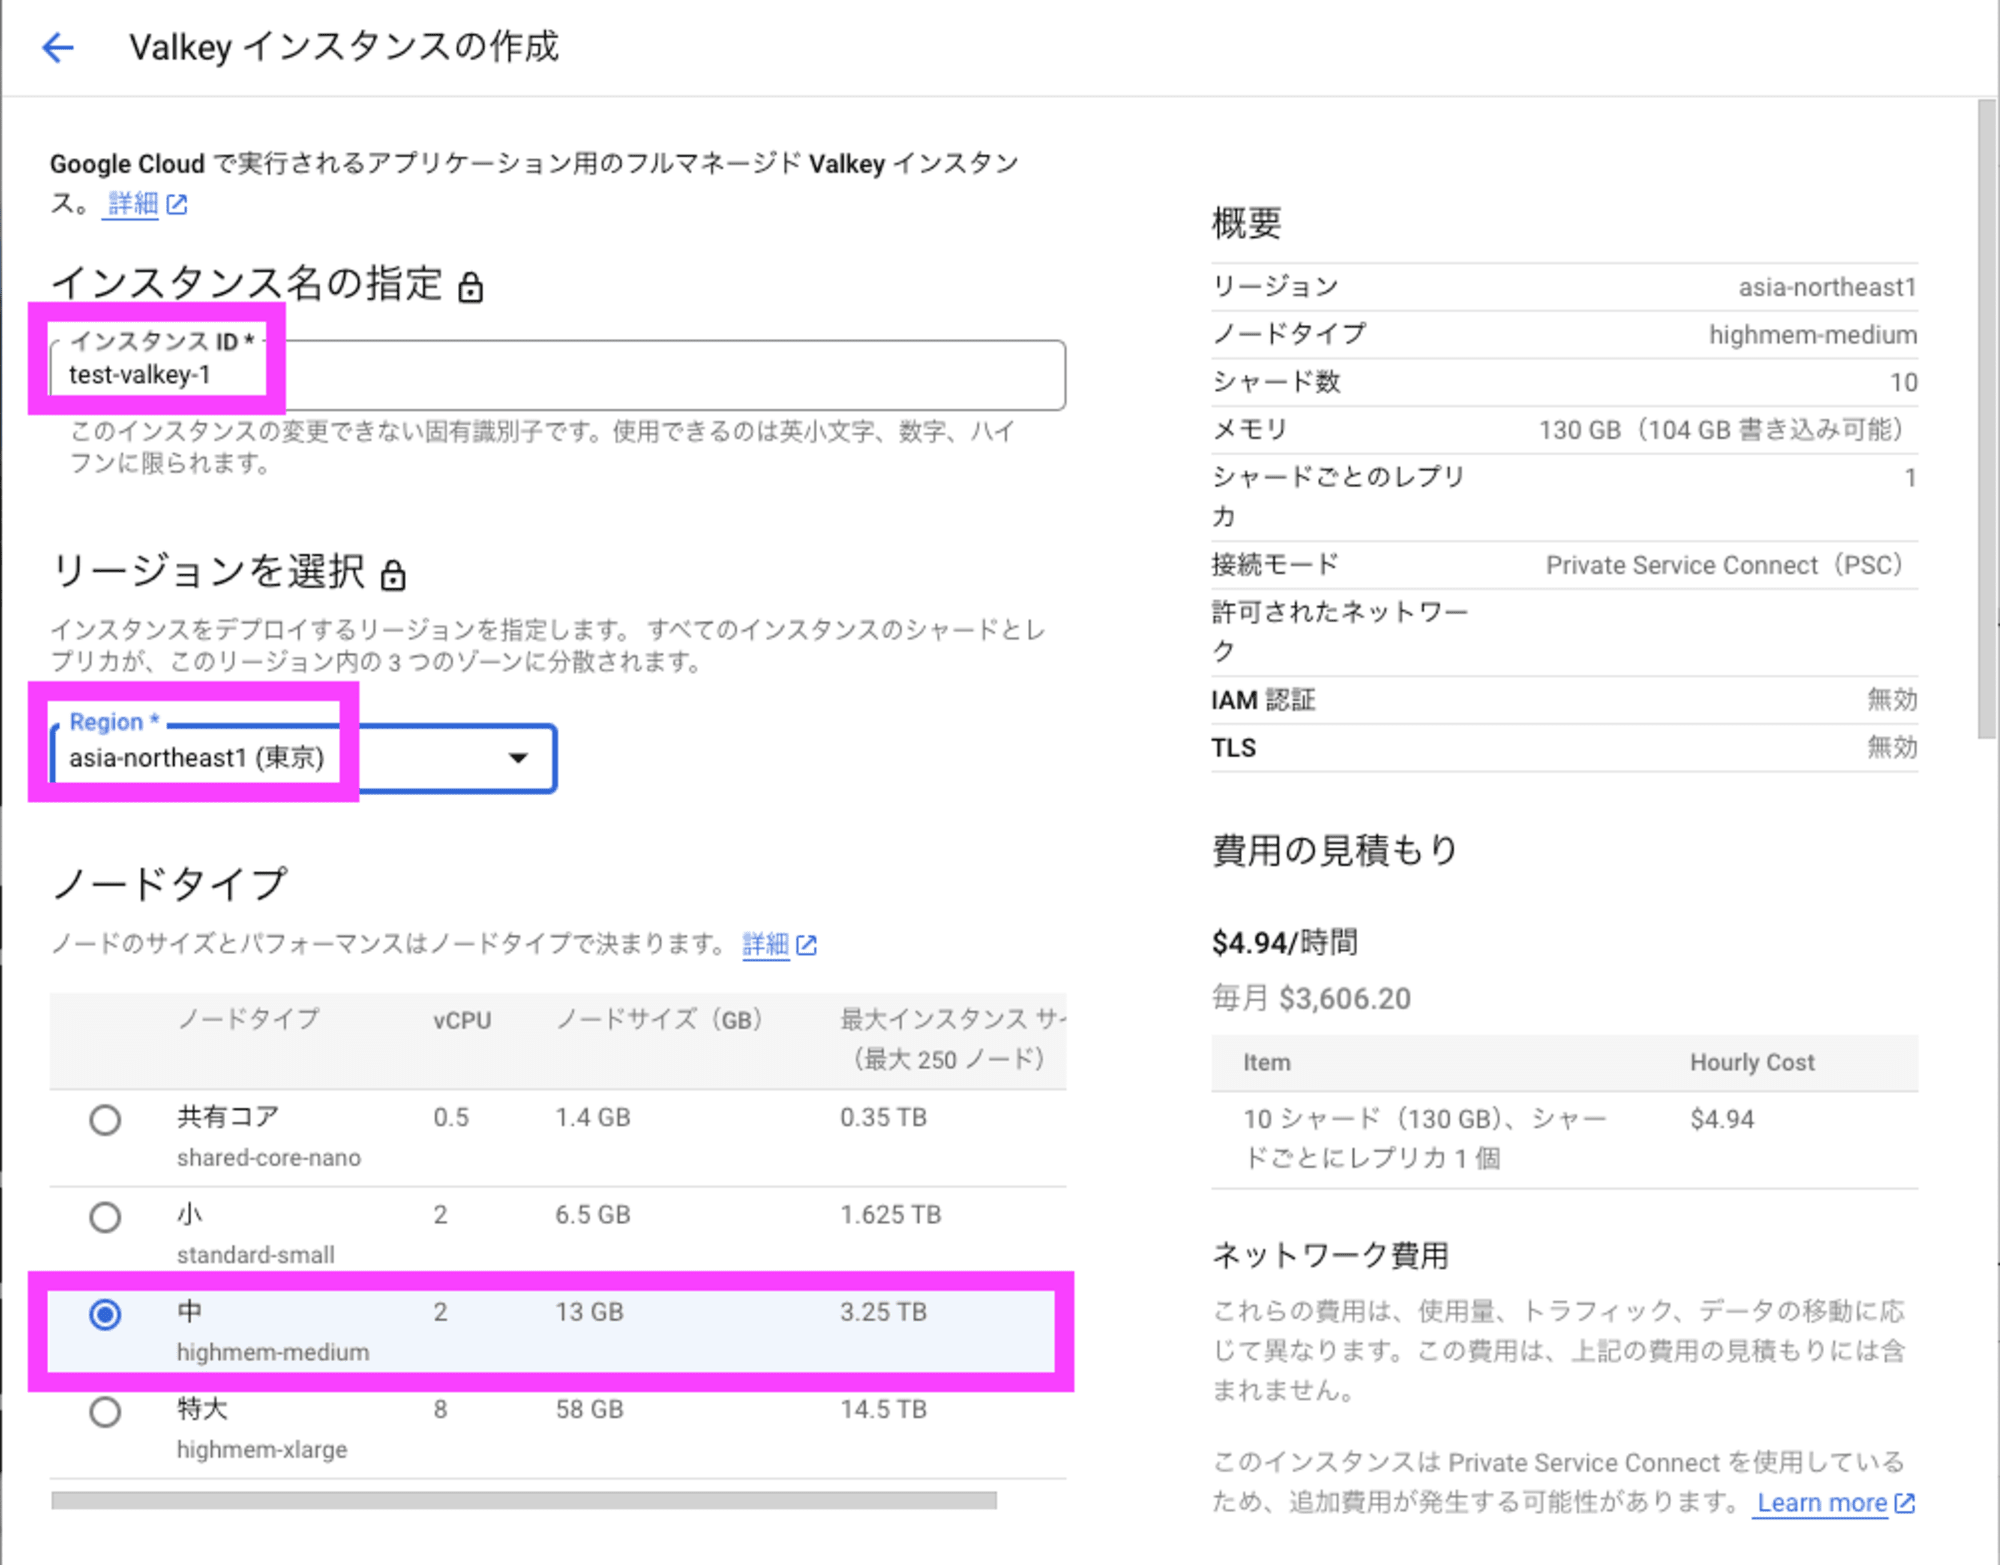
Task: Open the 詳細 link in the ノードタイプ section
Action: (x=766, y=944)
